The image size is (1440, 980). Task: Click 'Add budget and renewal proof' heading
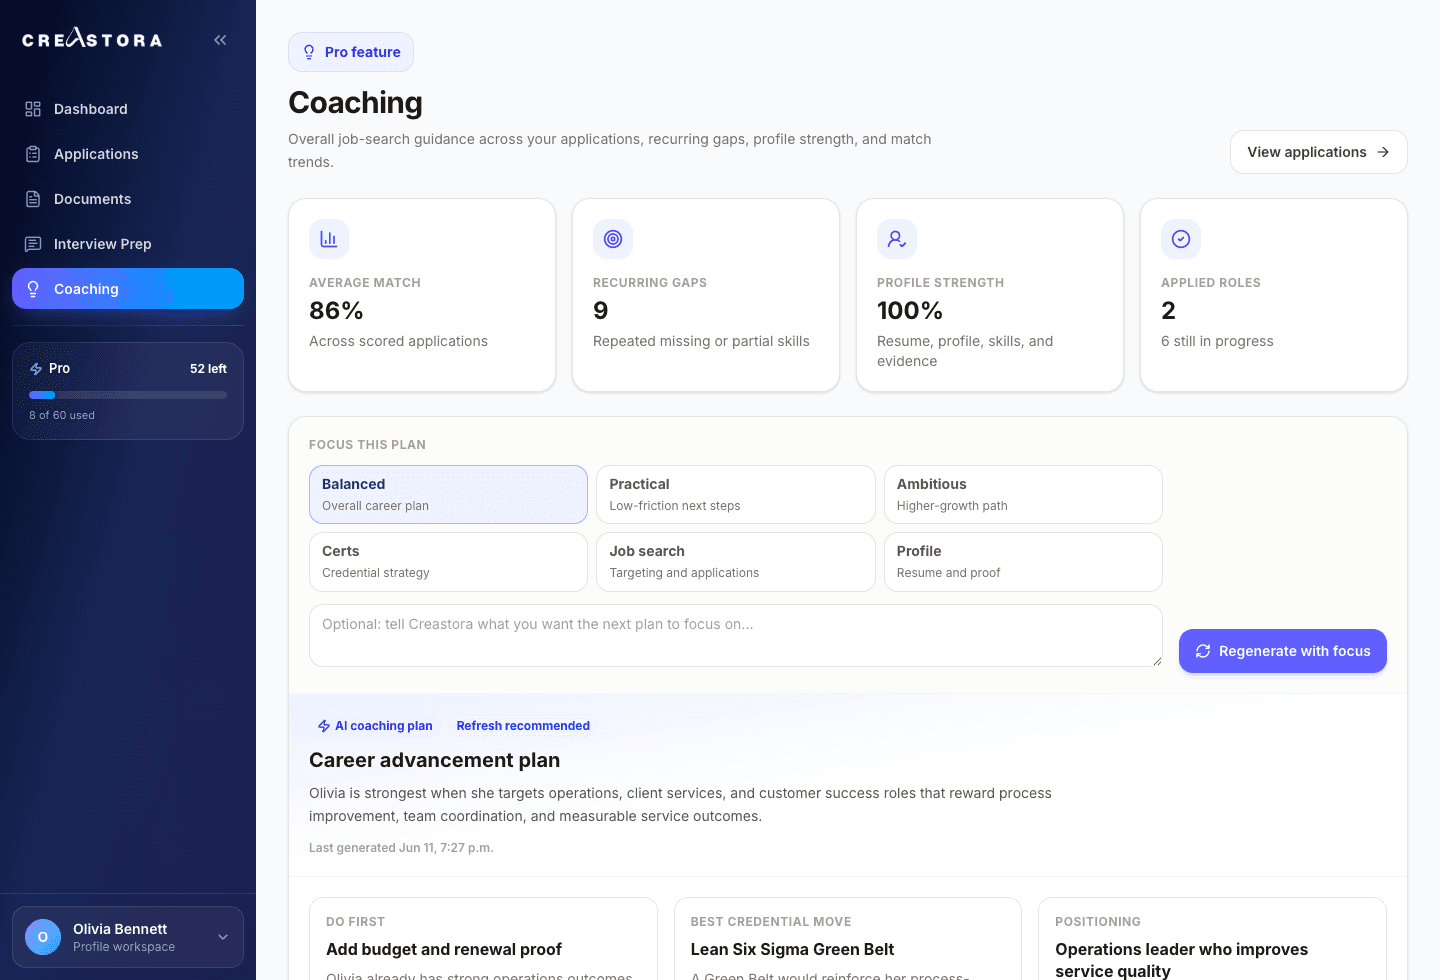point(444,949)
